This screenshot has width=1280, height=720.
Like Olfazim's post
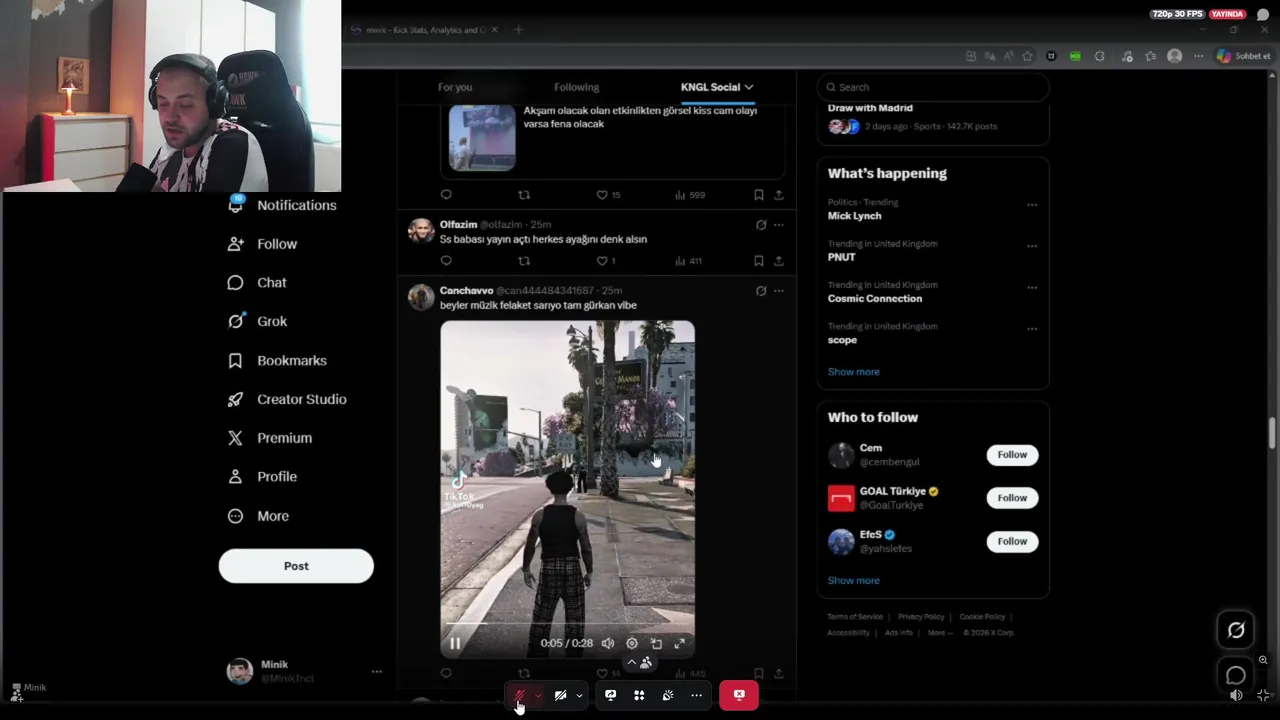(x=602, y=261)
